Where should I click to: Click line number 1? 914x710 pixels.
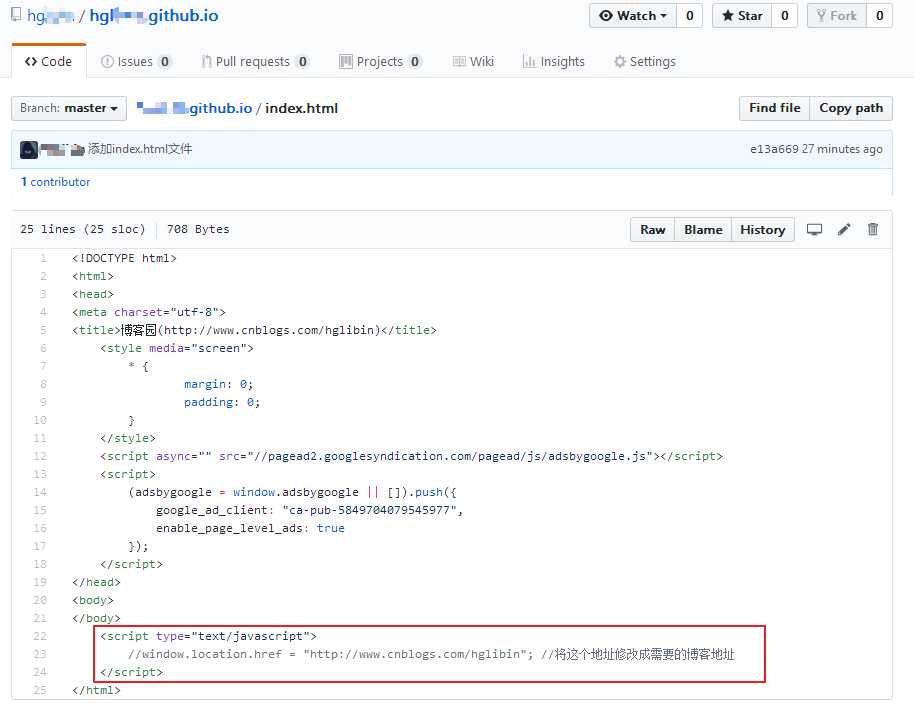point(43,258)
